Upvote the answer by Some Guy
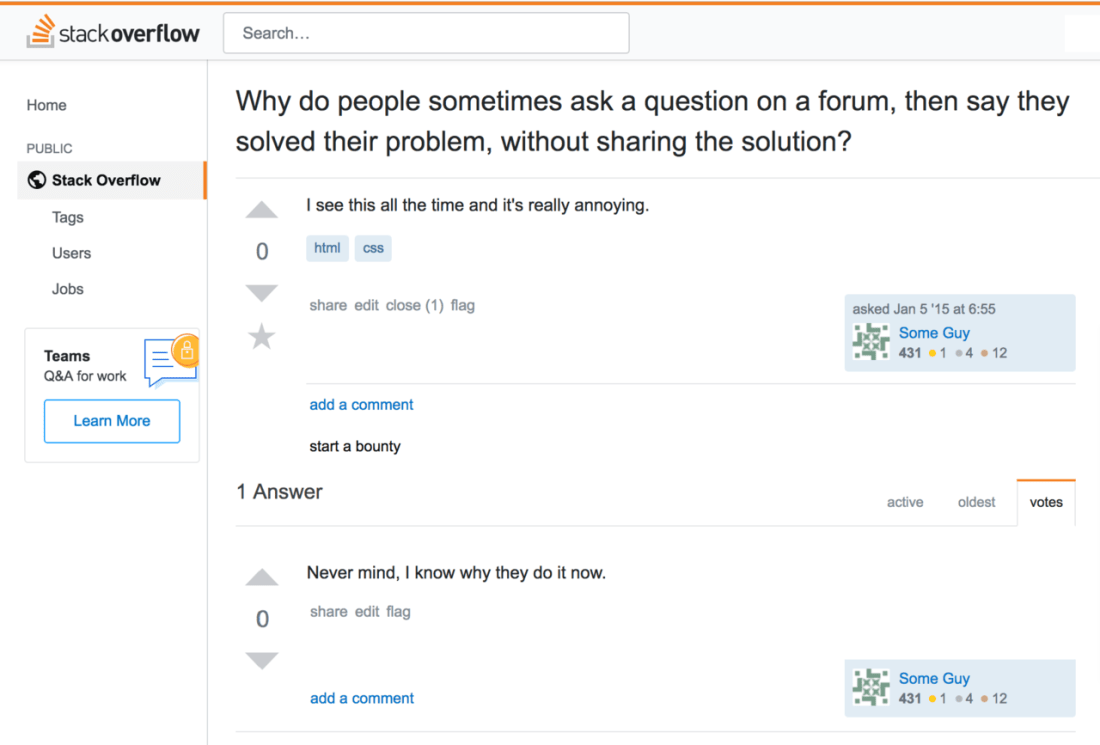The image size is (1100, 745). point(262,577)
